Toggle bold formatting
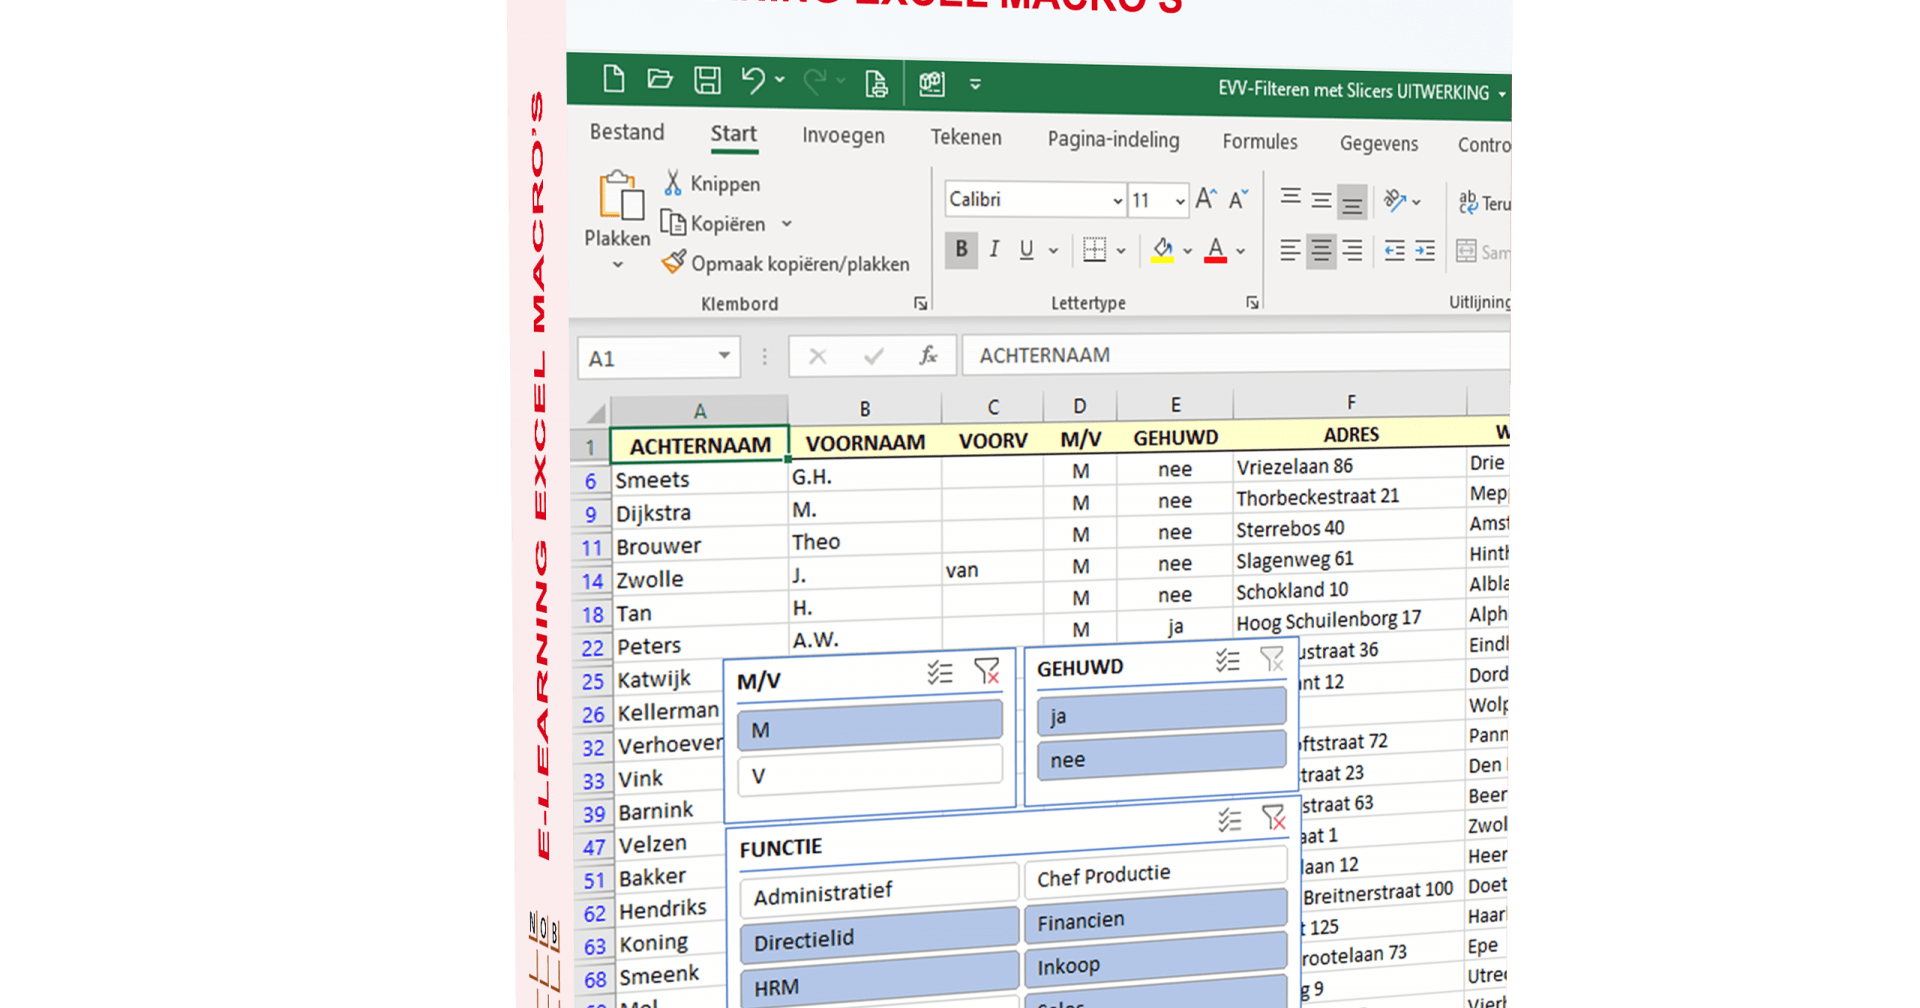This screenshot has width=1920, height=1008. pos(960,249)
